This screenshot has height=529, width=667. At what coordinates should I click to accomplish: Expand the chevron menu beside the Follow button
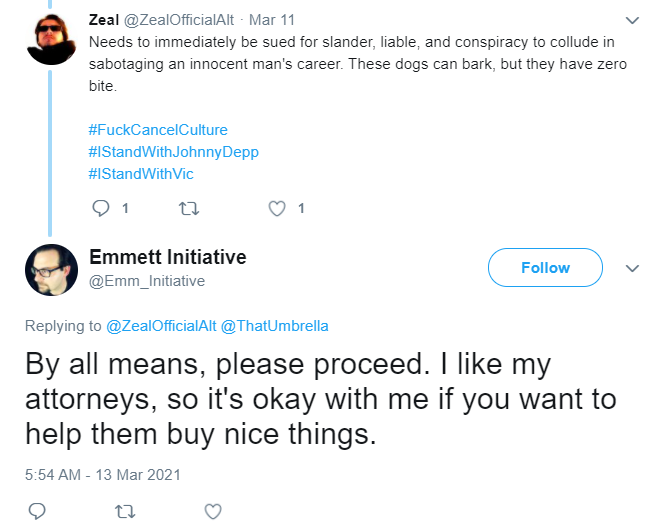tap(633, 268)
